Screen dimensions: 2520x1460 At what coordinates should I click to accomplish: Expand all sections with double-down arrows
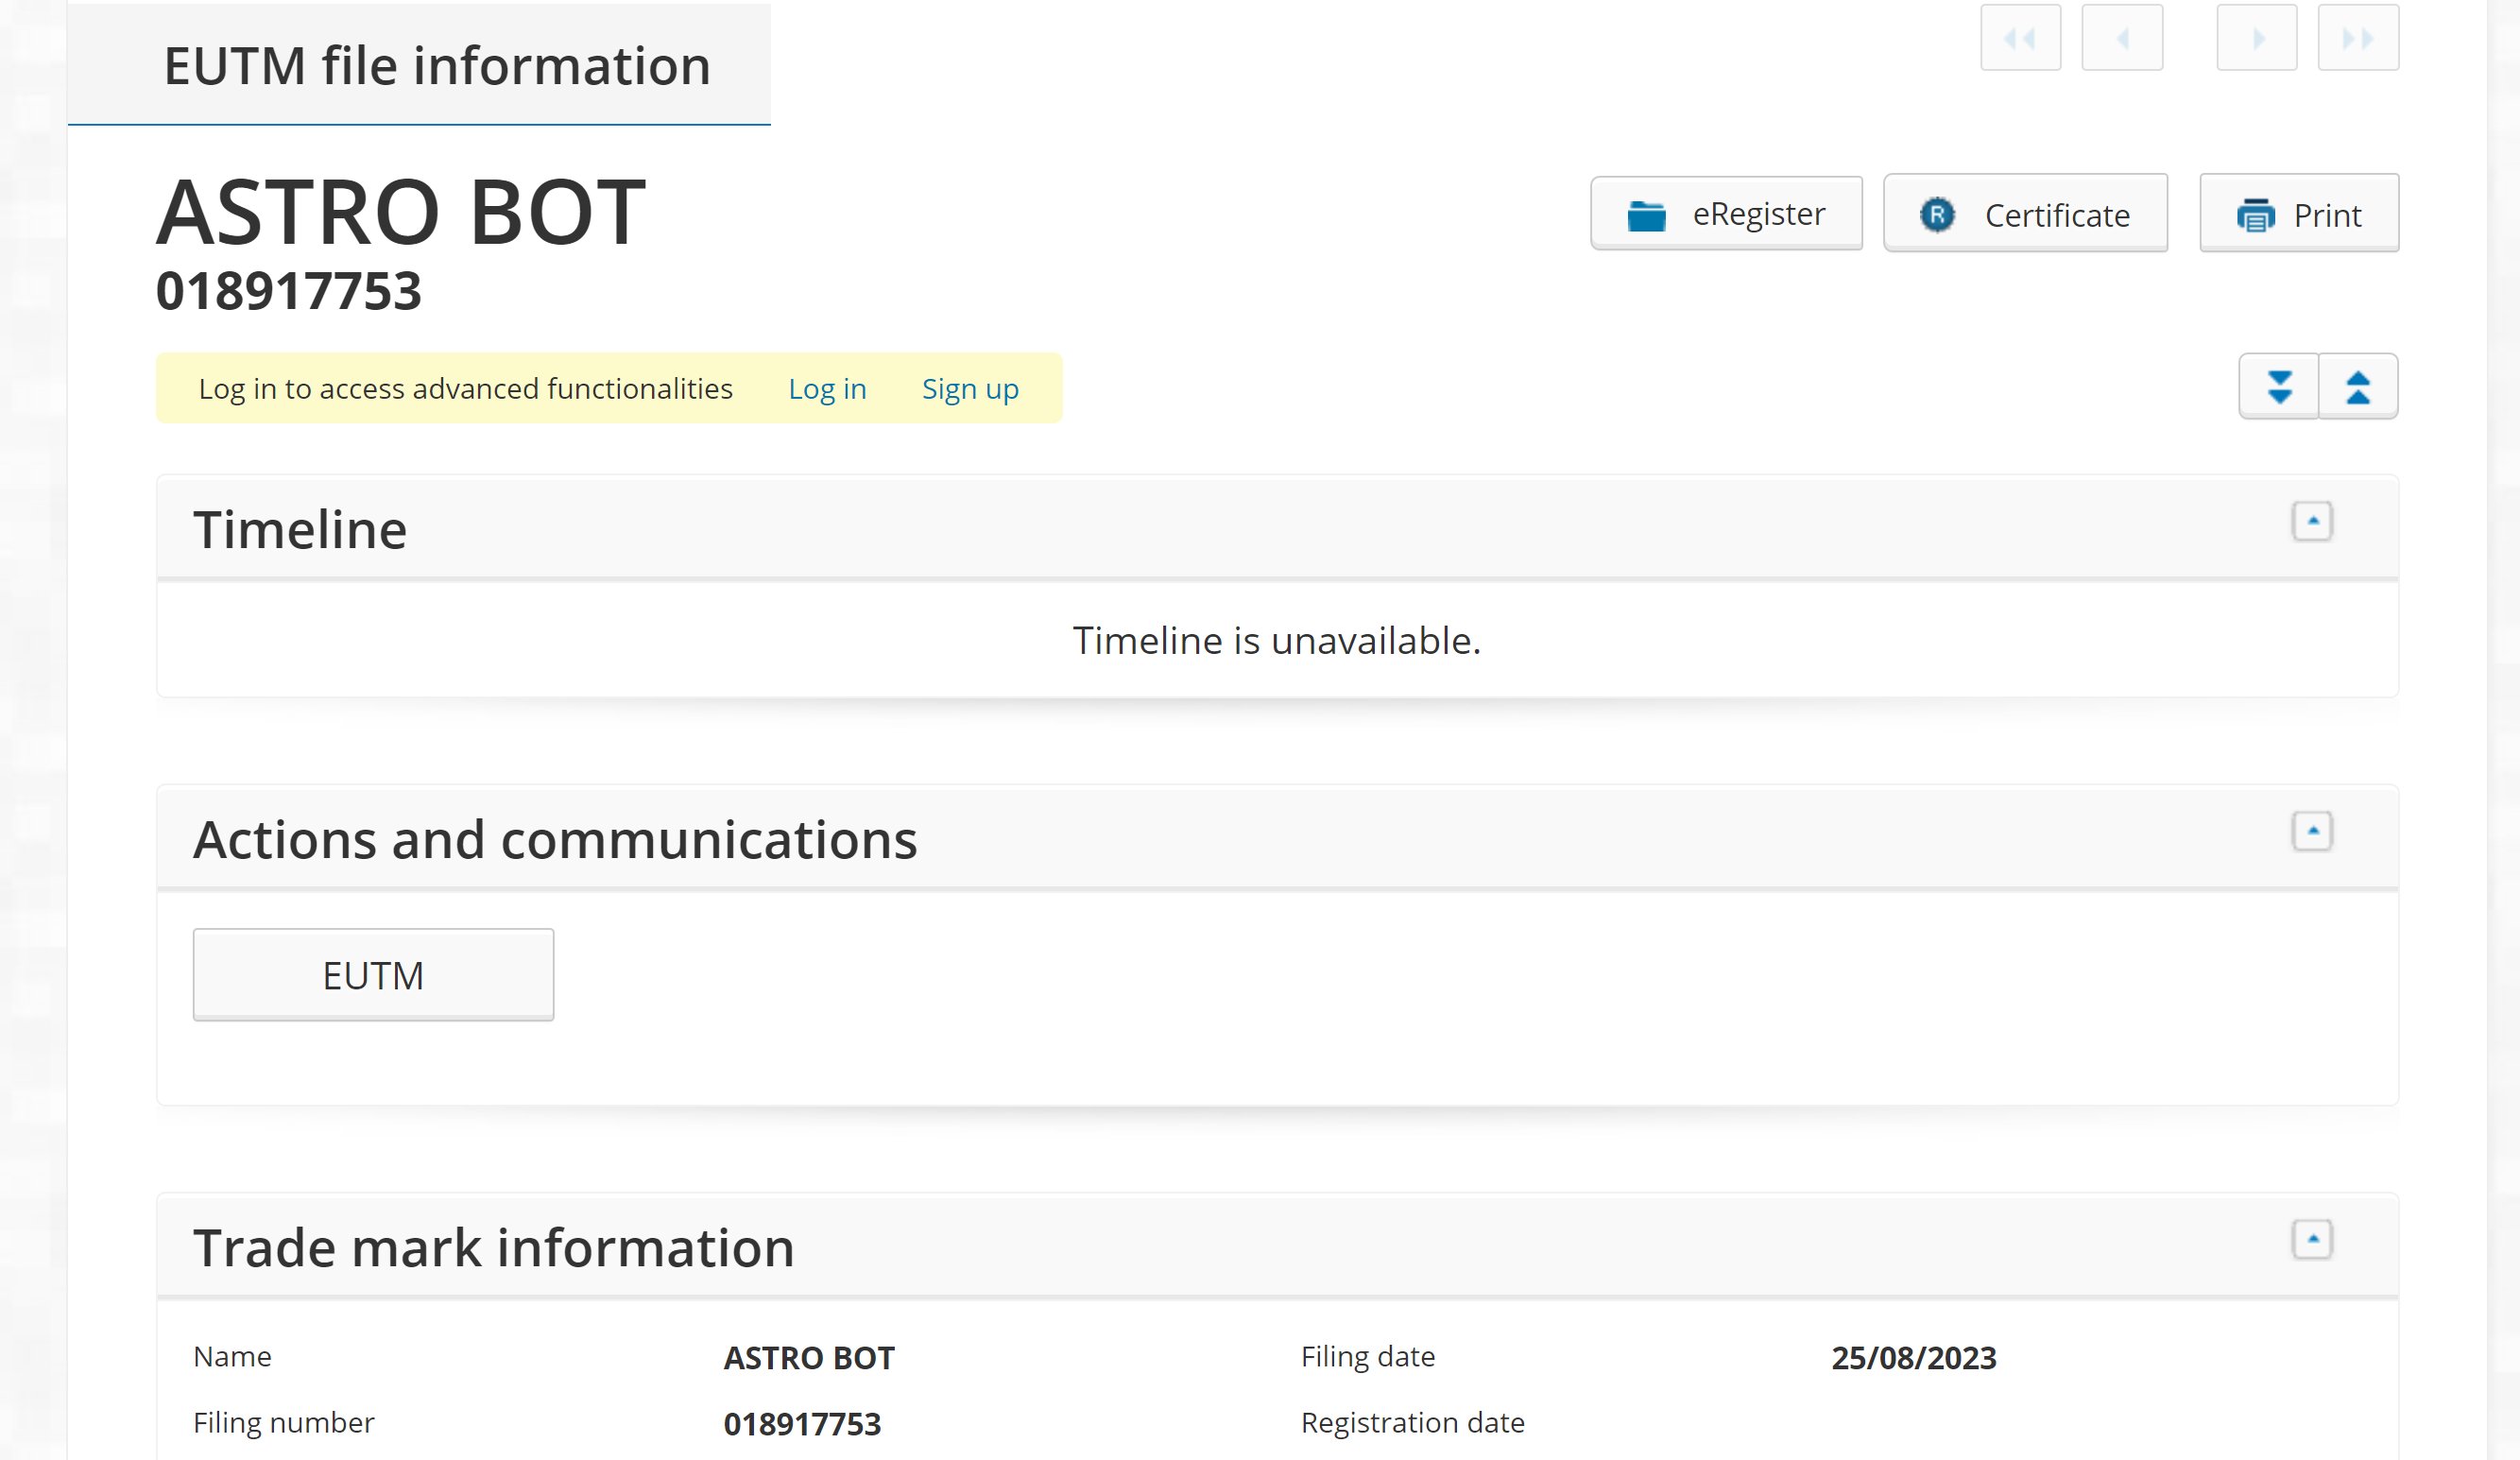pyautogui.click(x=2279, y=386)
